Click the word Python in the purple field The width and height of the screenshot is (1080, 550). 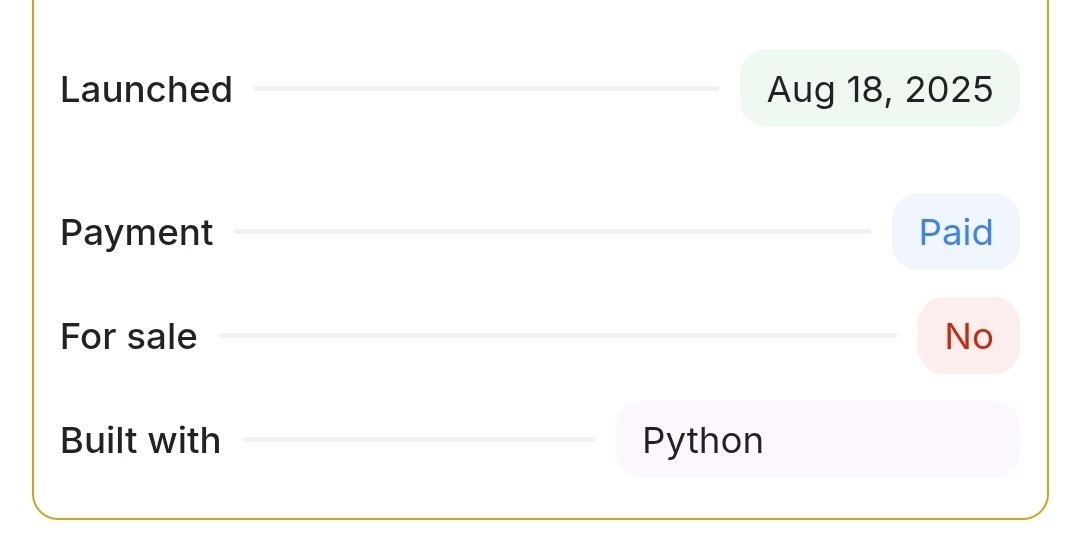pos(702,441)
